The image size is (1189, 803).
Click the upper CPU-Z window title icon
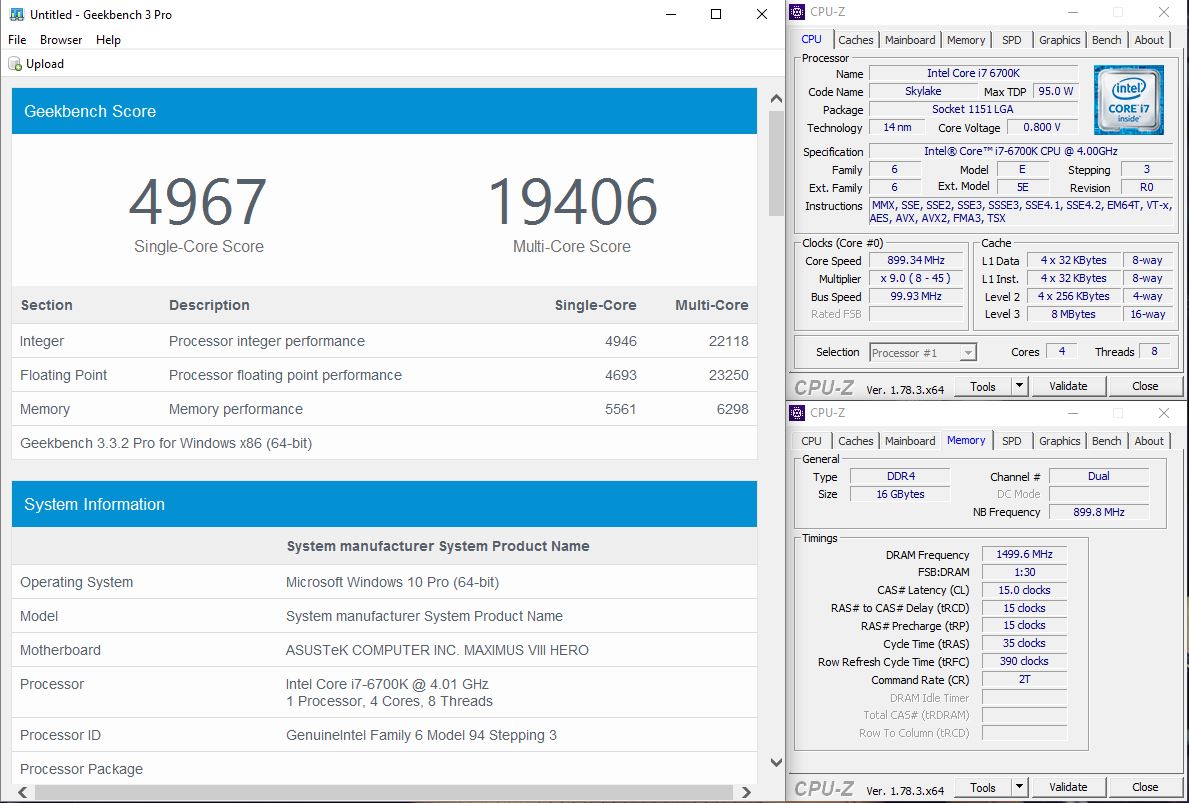tap(797, 11)
